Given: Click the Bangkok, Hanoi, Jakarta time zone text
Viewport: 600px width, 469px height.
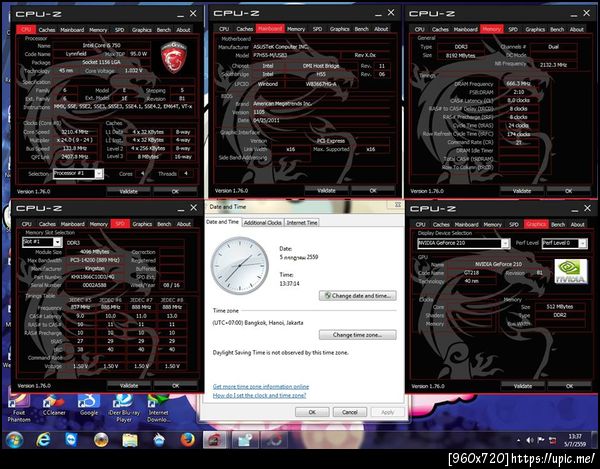Looking at the screenshot, I should pyautogui.click(x=258, y=323).
